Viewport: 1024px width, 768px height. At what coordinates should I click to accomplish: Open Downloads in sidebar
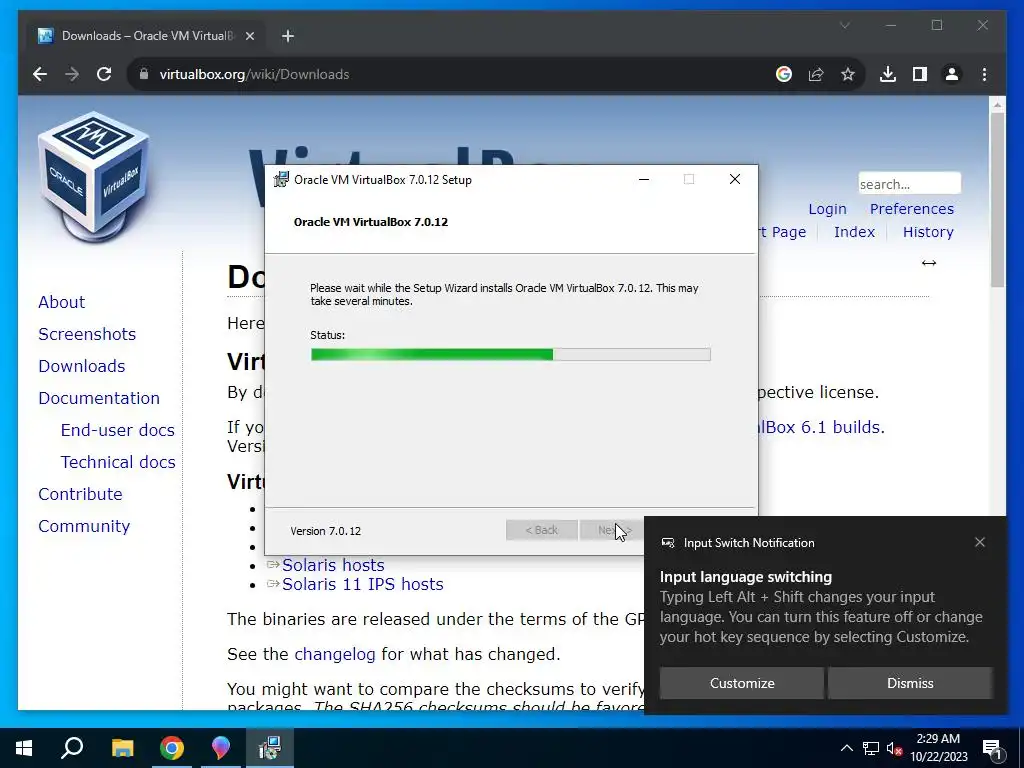(82, 366)
